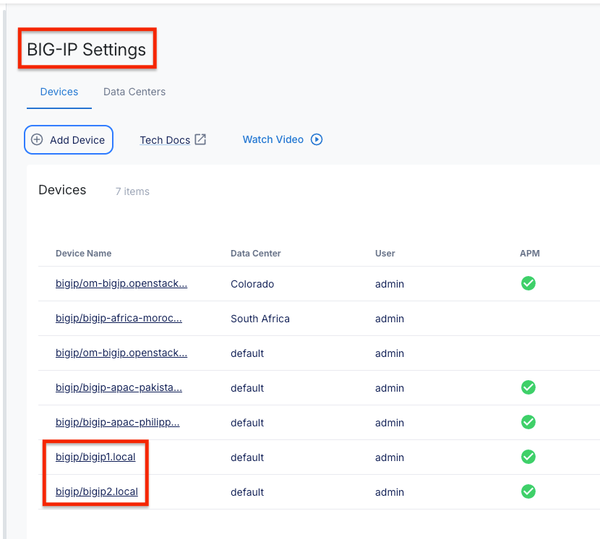Image resolution: width=600 pixels, height=539 pixels.
Task: Click APM checkmark for bigip-apac-pakista device
Action: [x=528, y=387]
